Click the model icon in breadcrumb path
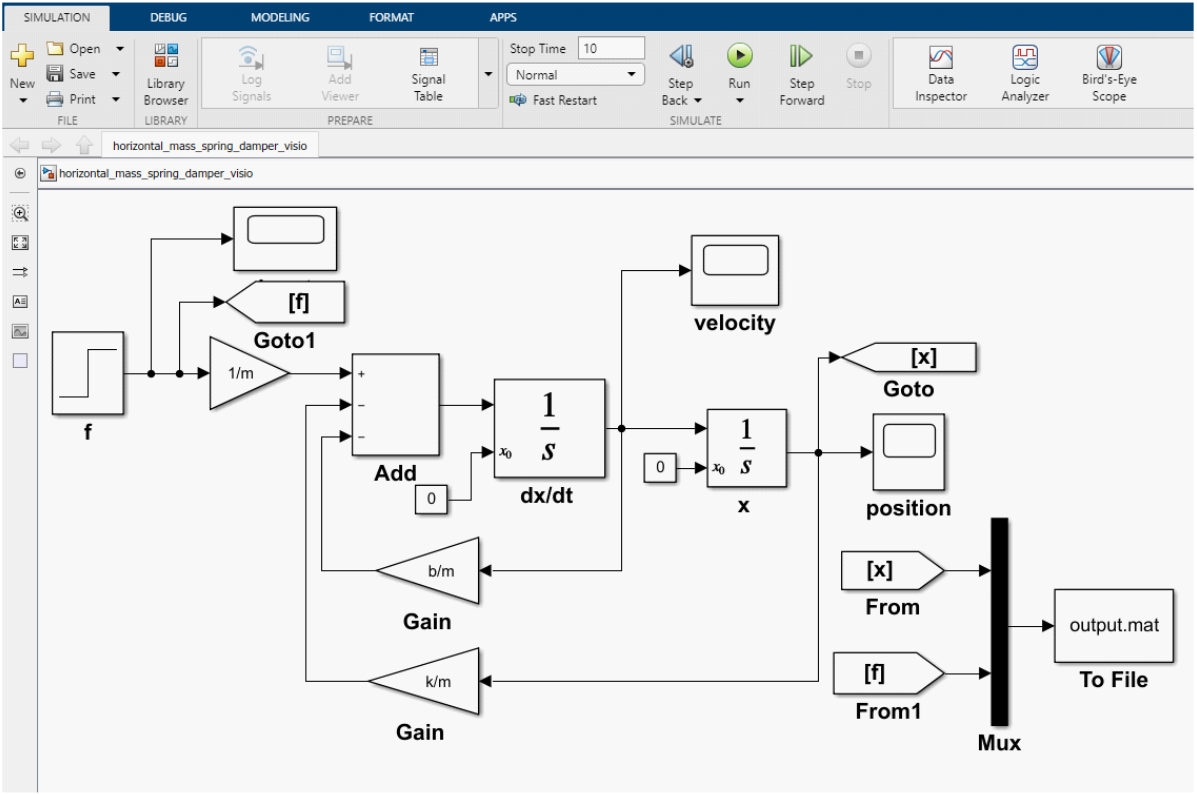 (x=49, y=173)
